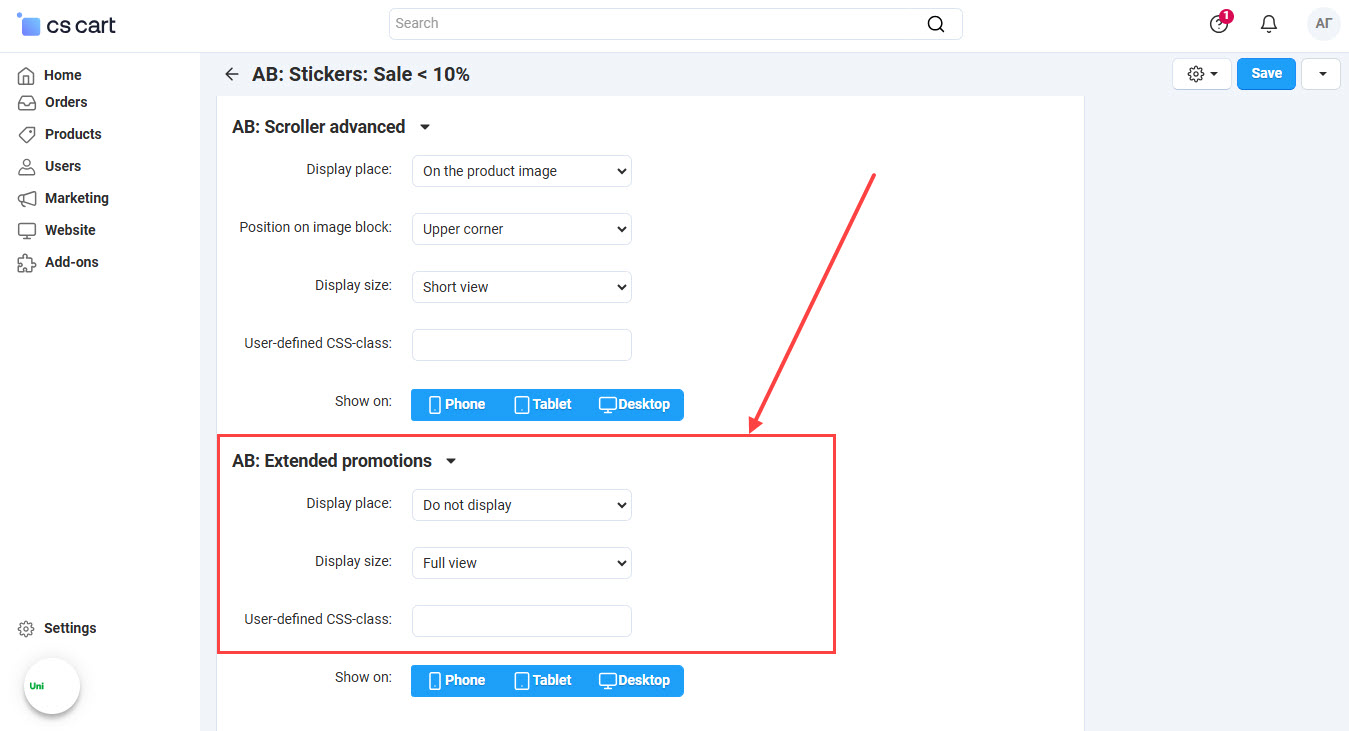This screenshot has width=1349, height=731.
Task: Open the Settings link in sidebar
Action: 69,628
